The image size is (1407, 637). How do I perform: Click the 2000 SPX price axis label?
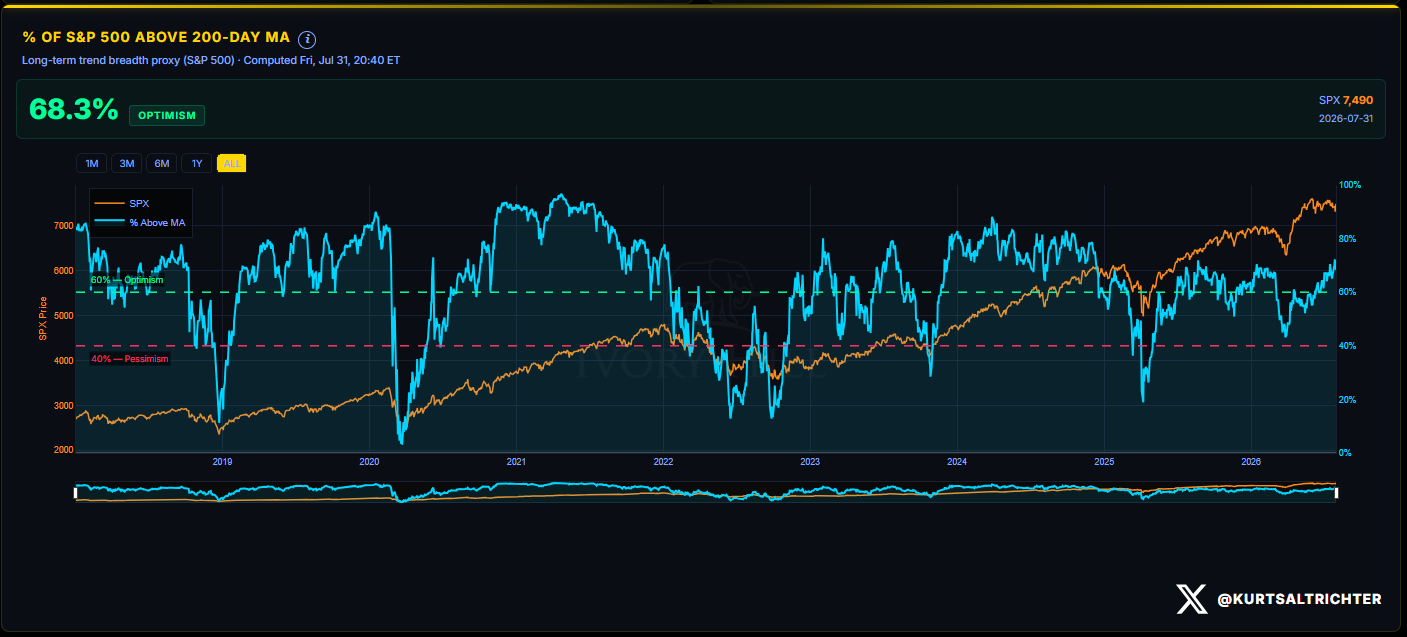63,451
